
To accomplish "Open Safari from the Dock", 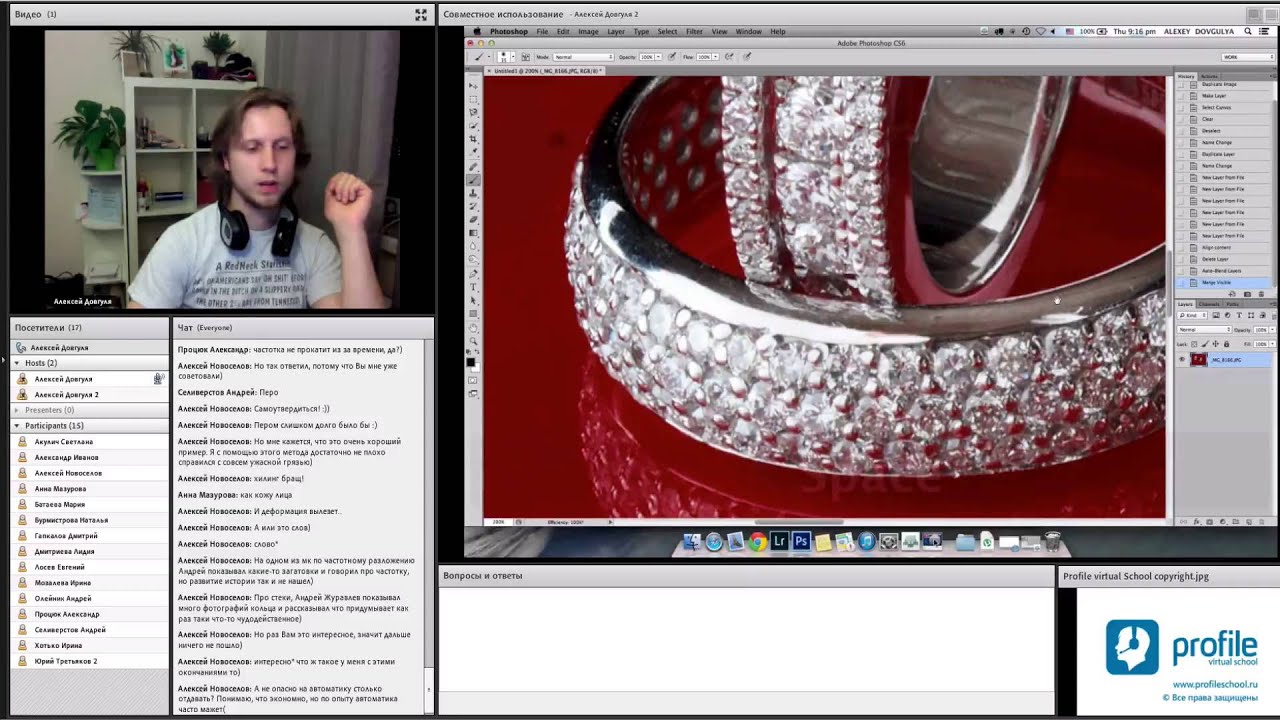I will point(714,541).
